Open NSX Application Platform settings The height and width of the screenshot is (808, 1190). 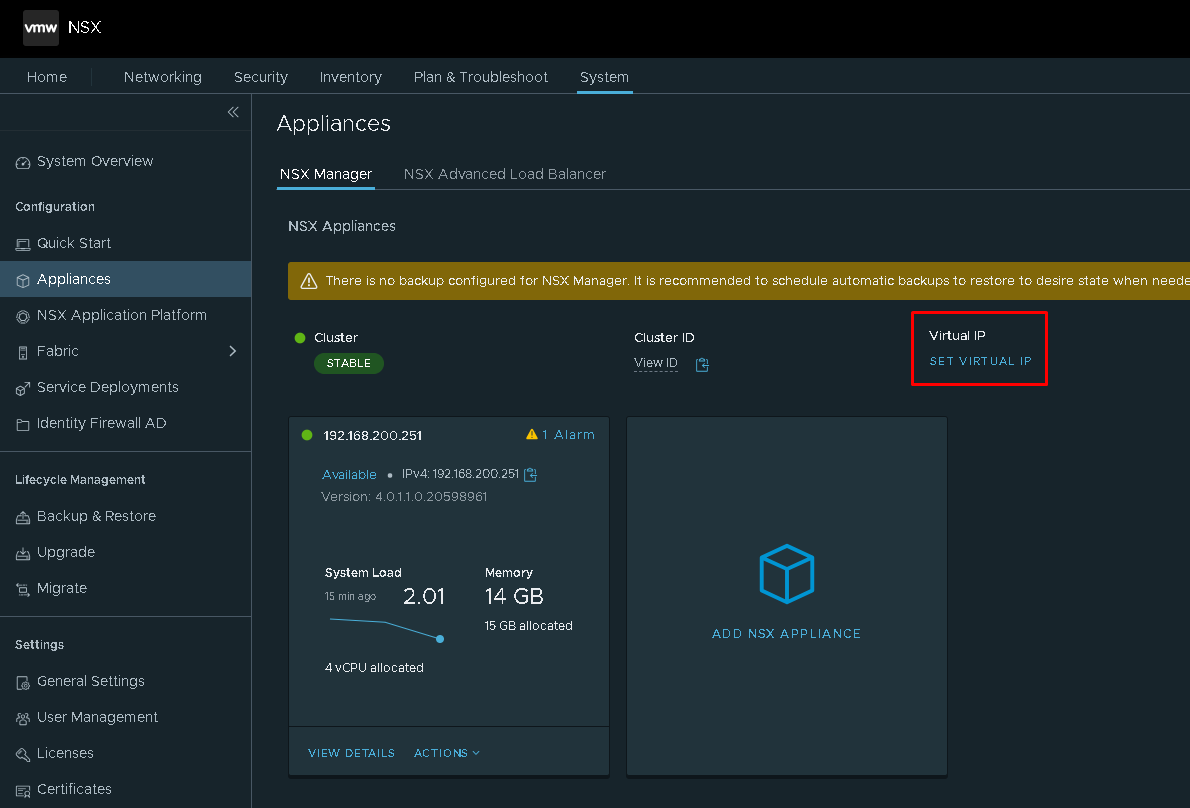click(120, 315)
